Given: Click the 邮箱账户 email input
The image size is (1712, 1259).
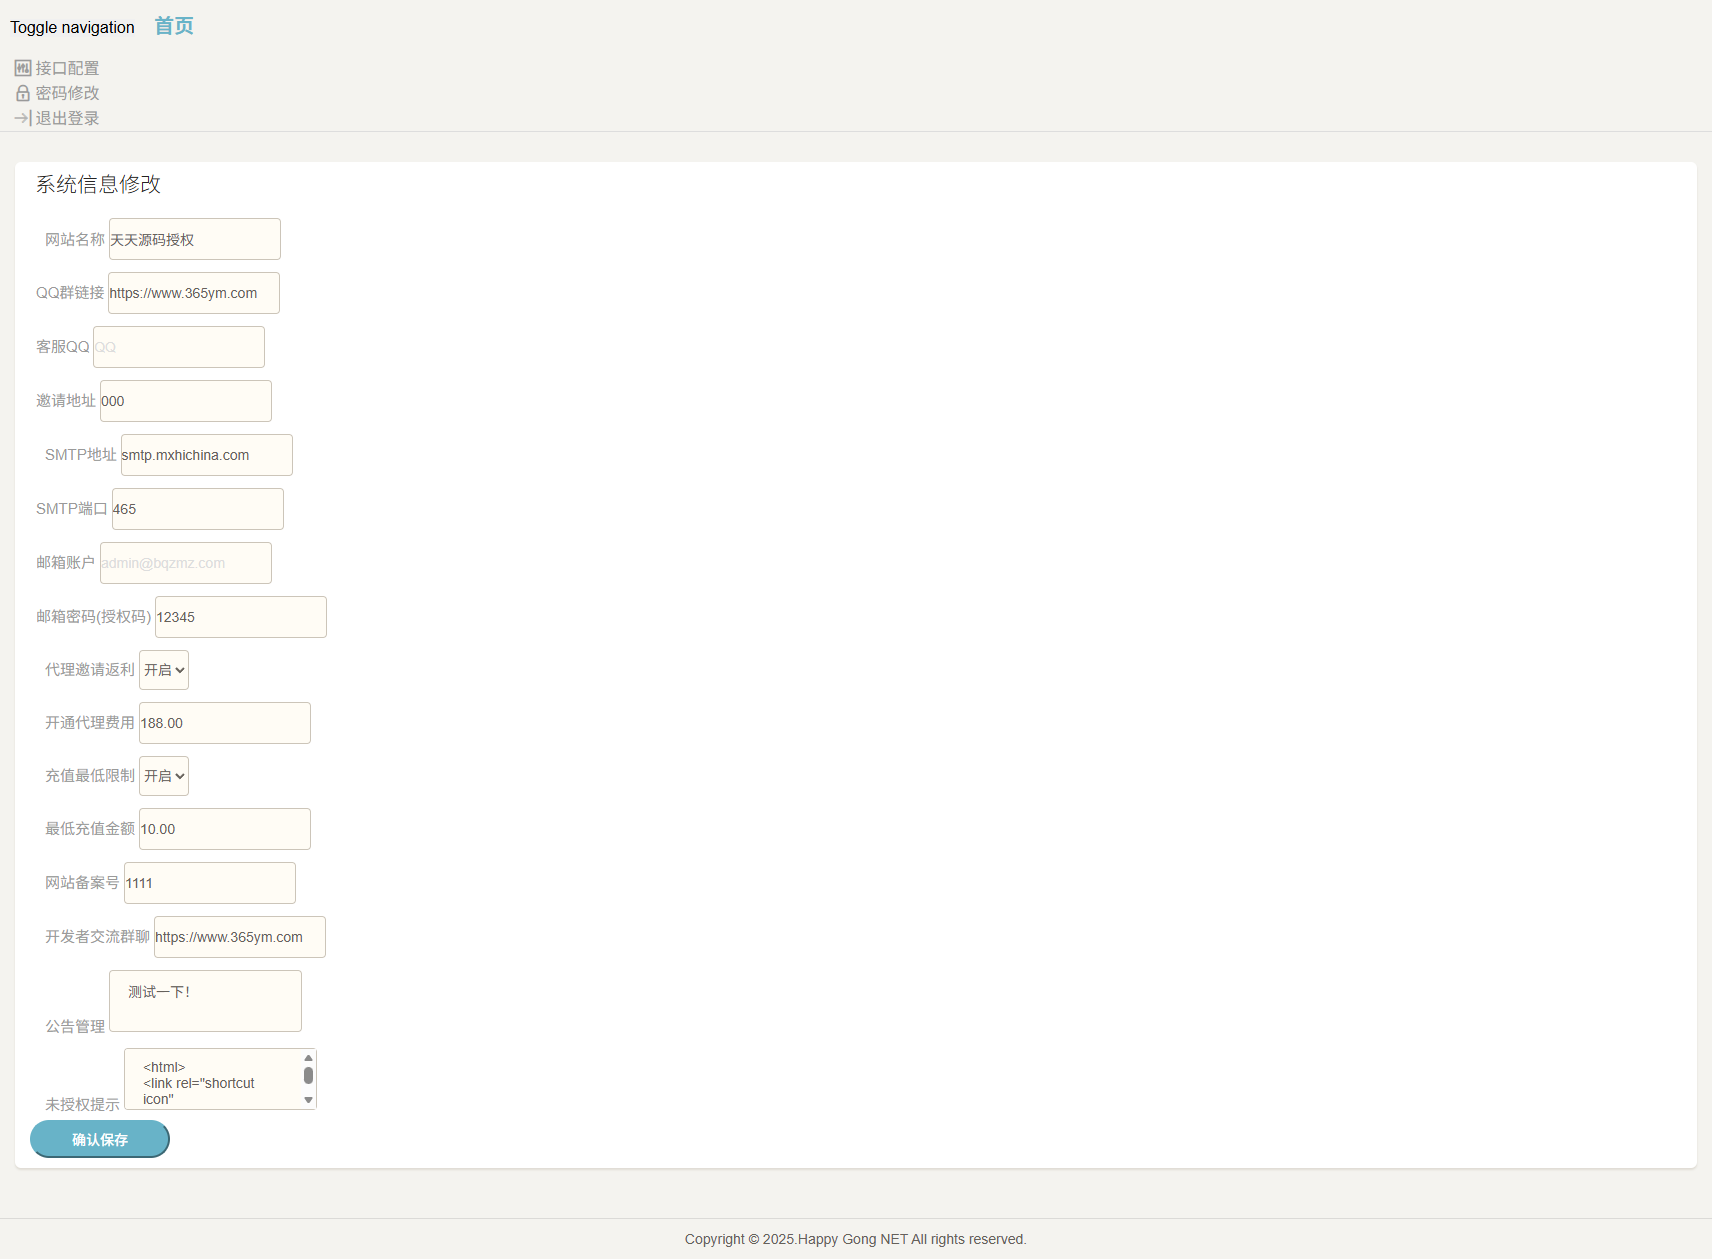Looking at the screenshot, I should click(x=186, y=563).
